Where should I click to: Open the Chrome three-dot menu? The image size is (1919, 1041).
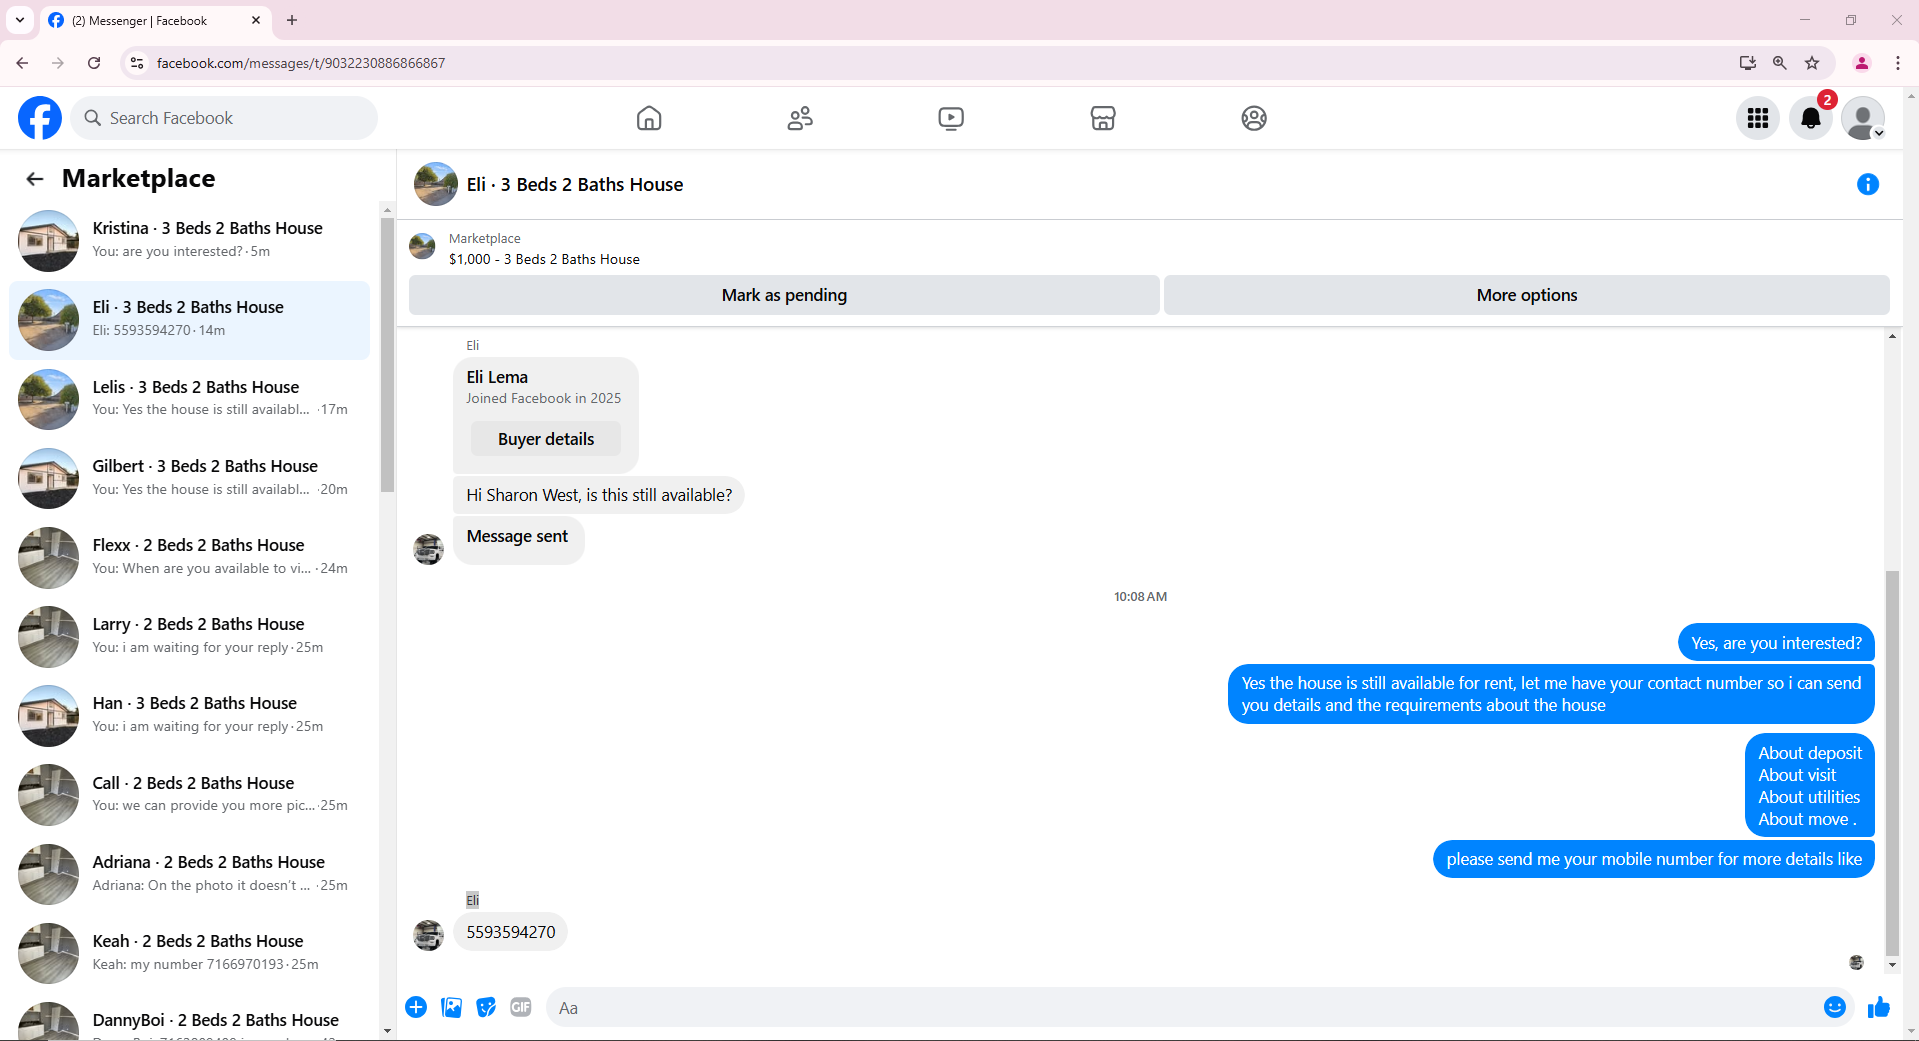(x=1898, y=63)
